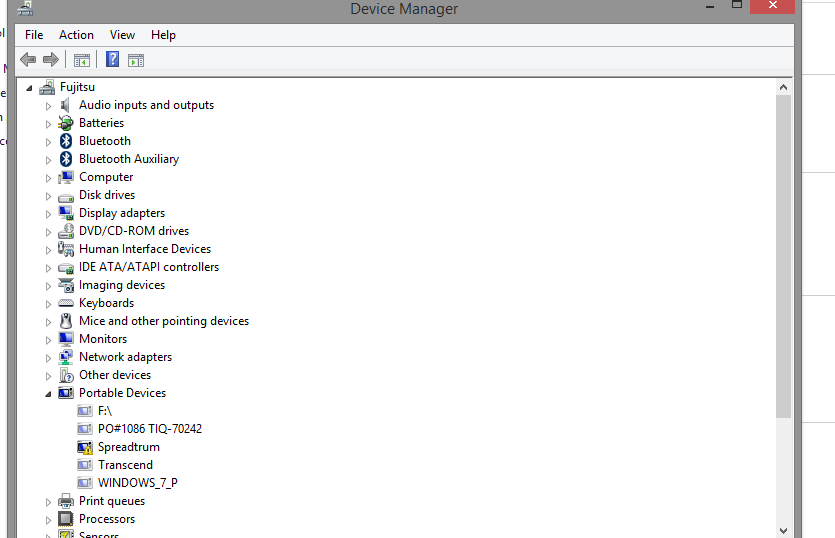
Task: Collapse the Fujitsu root node
Action: coord(29,88)
